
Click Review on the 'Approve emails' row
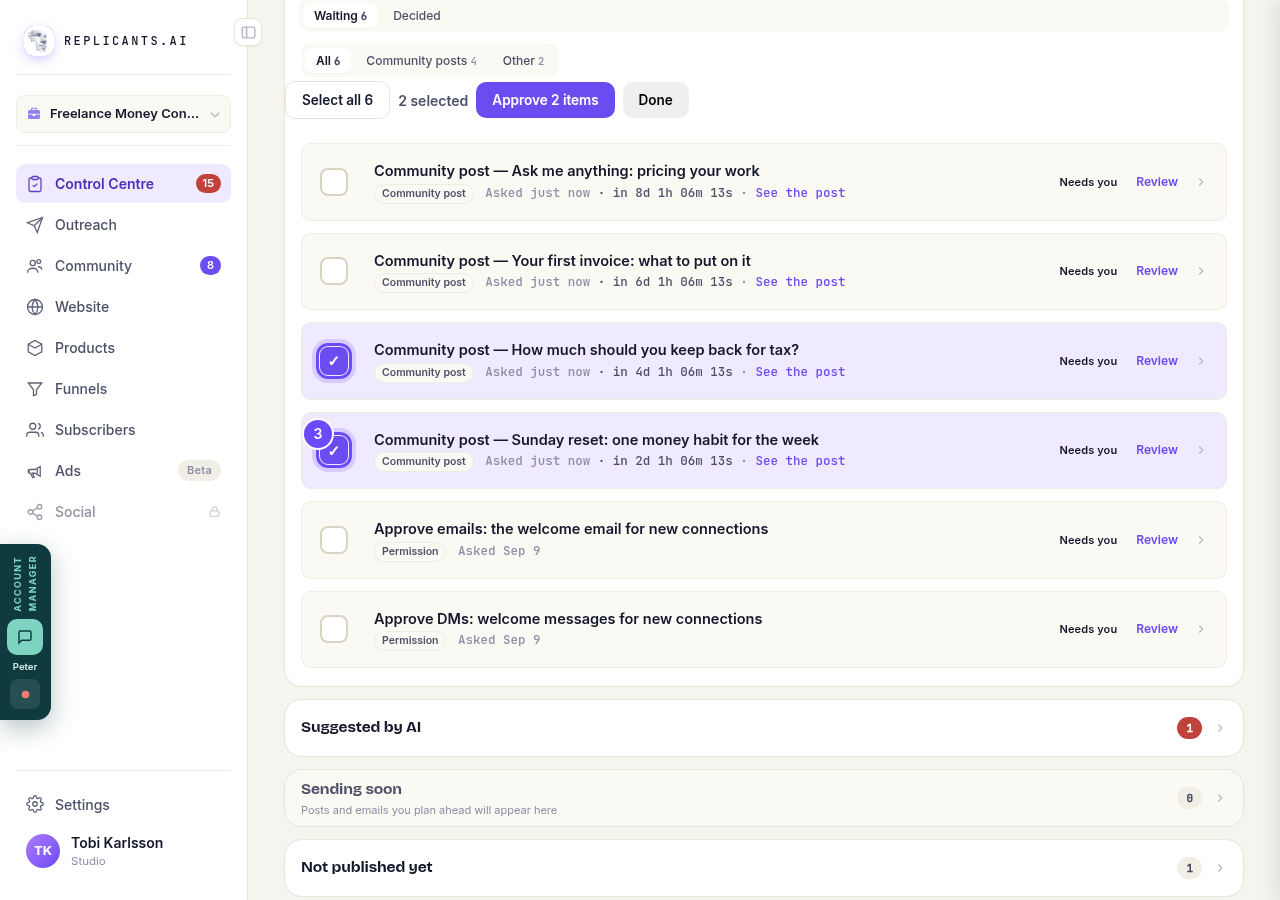(1157, 540)
